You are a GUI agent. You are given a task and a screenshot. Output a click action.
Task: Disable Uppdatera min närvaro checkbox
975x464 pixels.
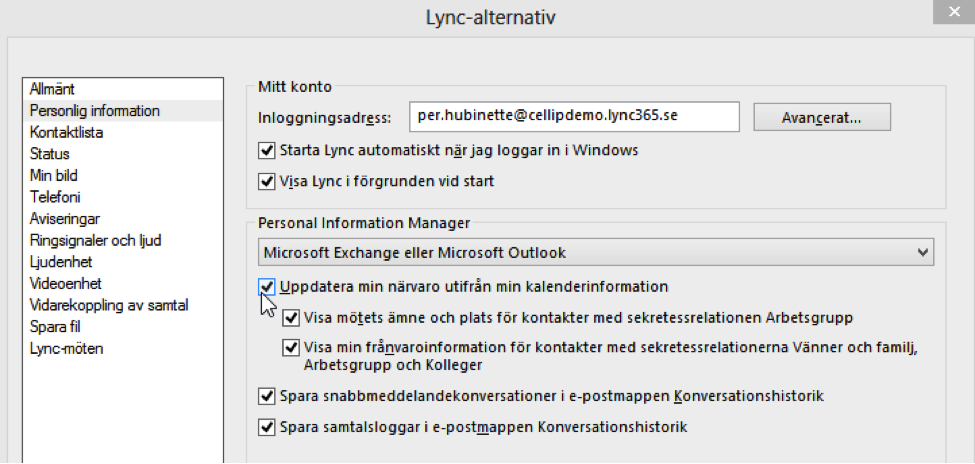tap(267, 287)
